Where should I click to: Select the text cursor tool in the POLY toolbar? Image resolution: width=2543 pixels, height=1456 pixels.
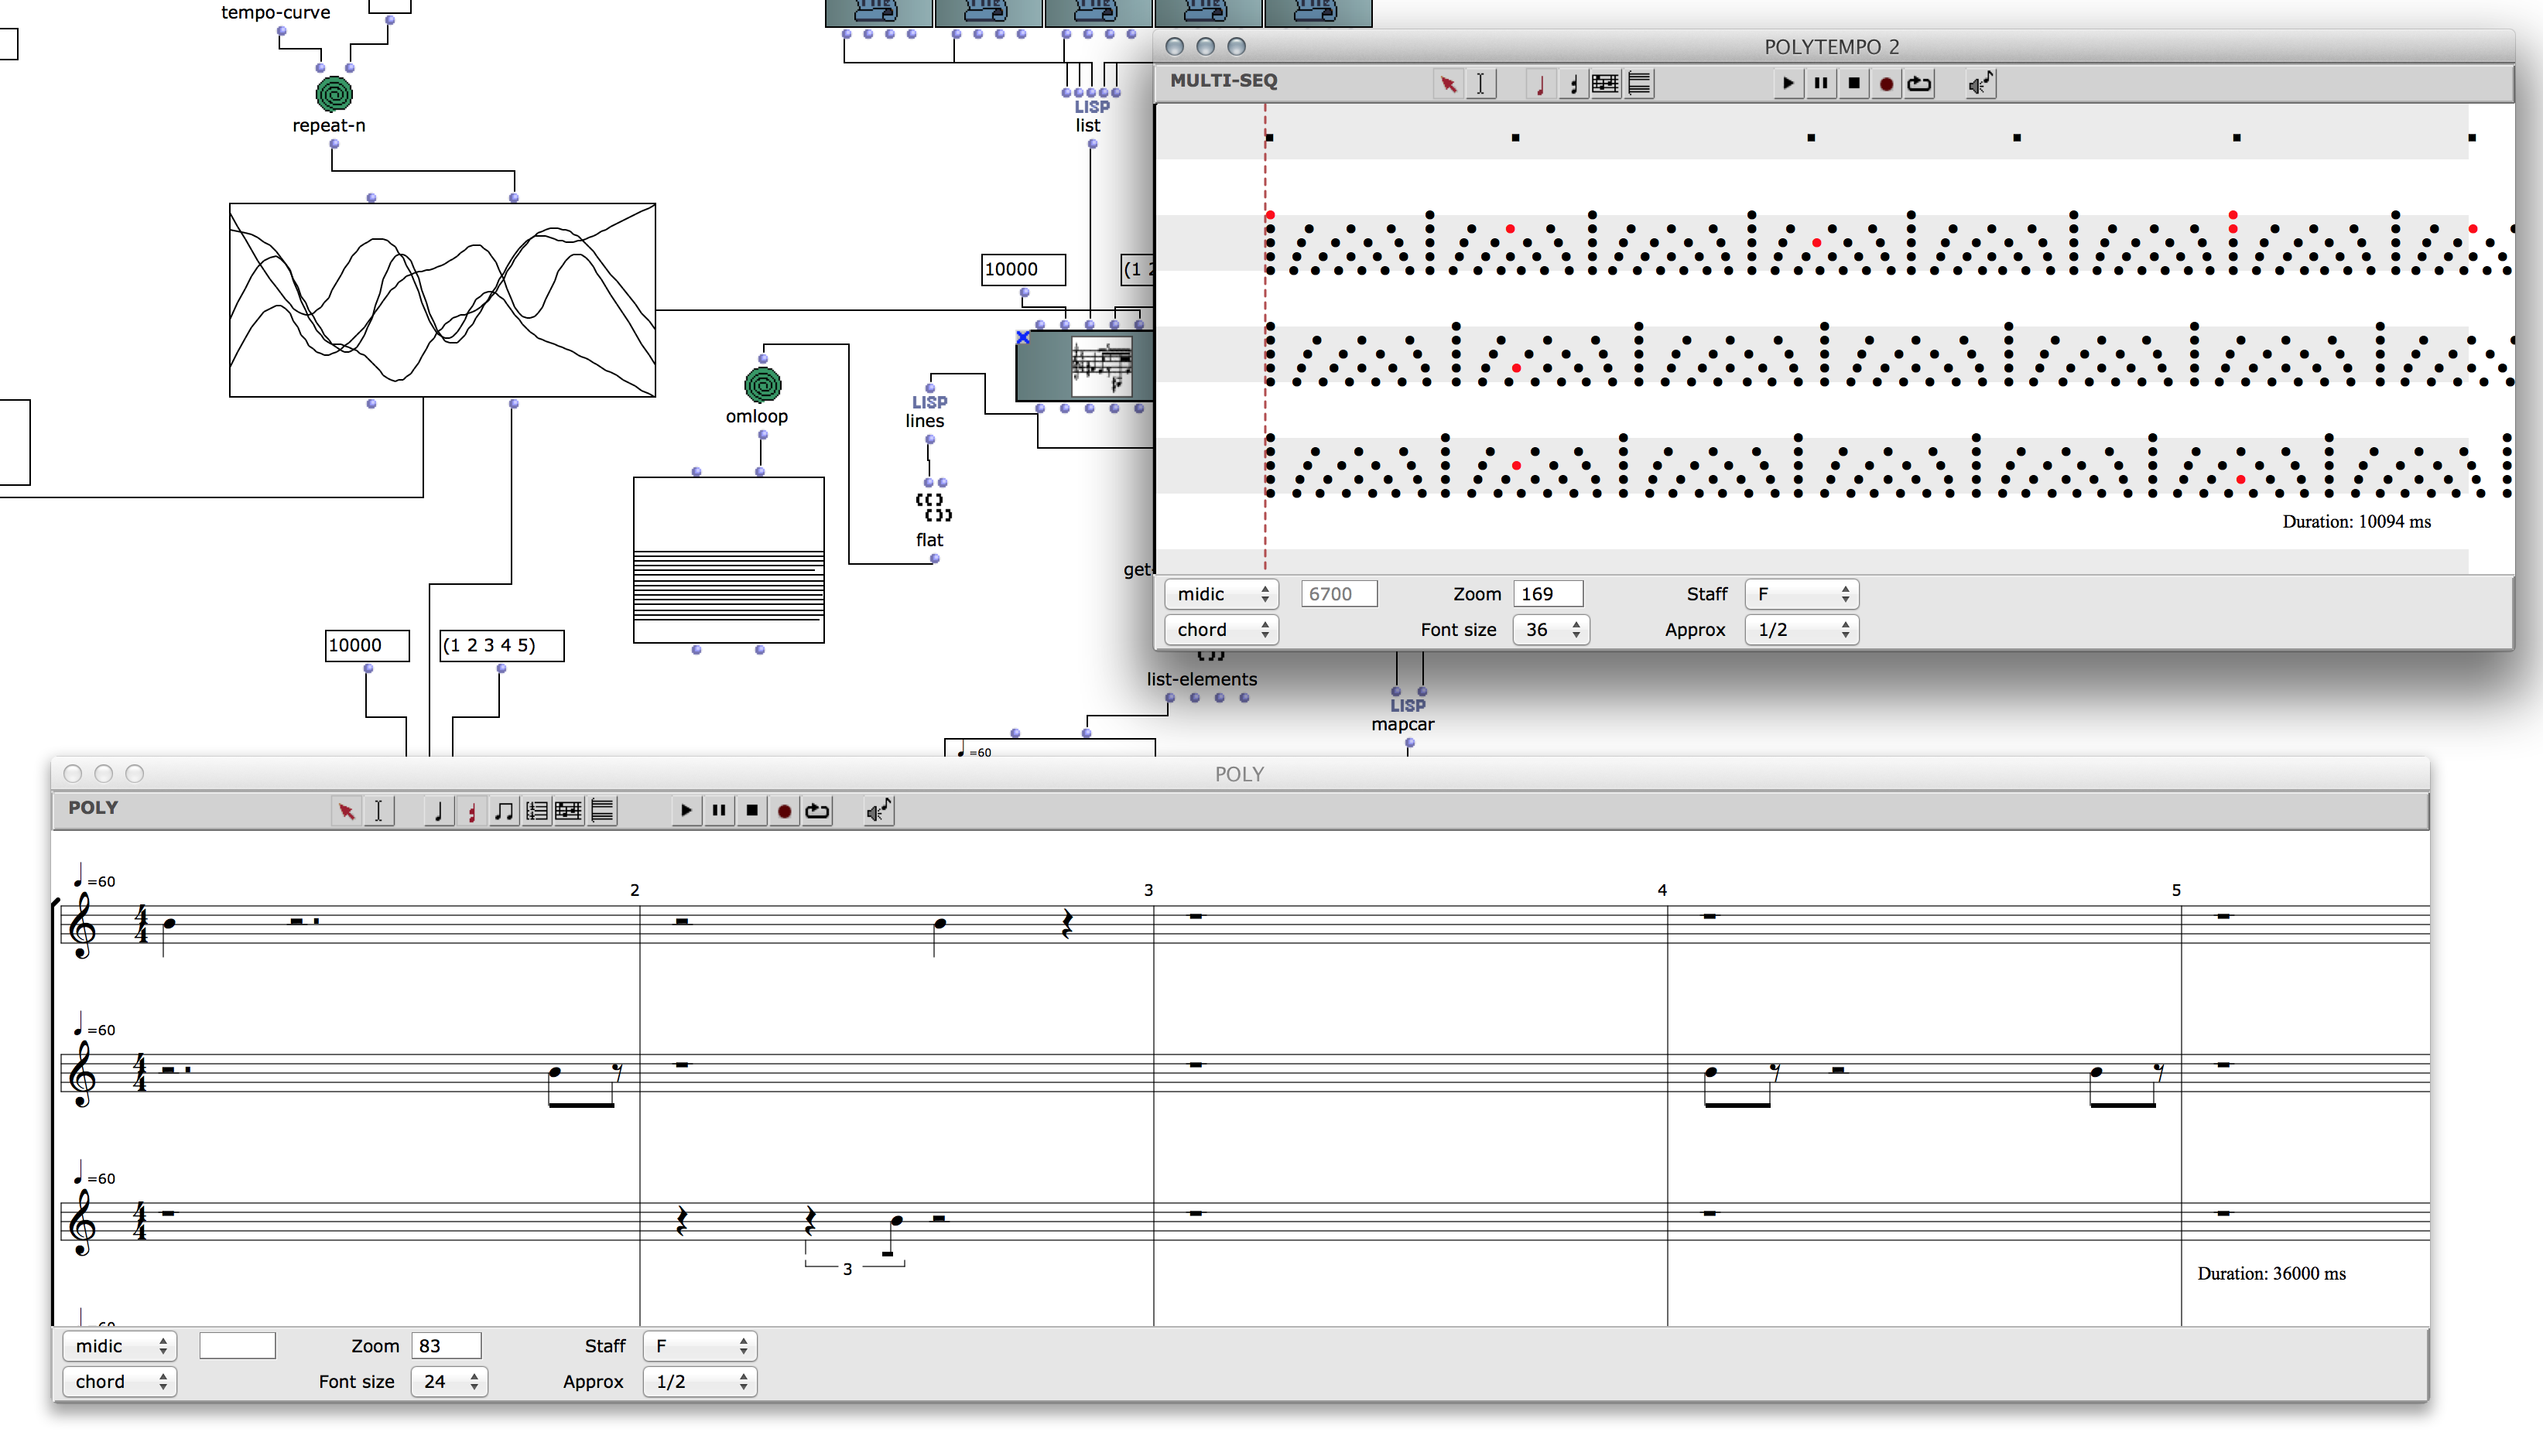pyautogui.click(x=379, y=811)
